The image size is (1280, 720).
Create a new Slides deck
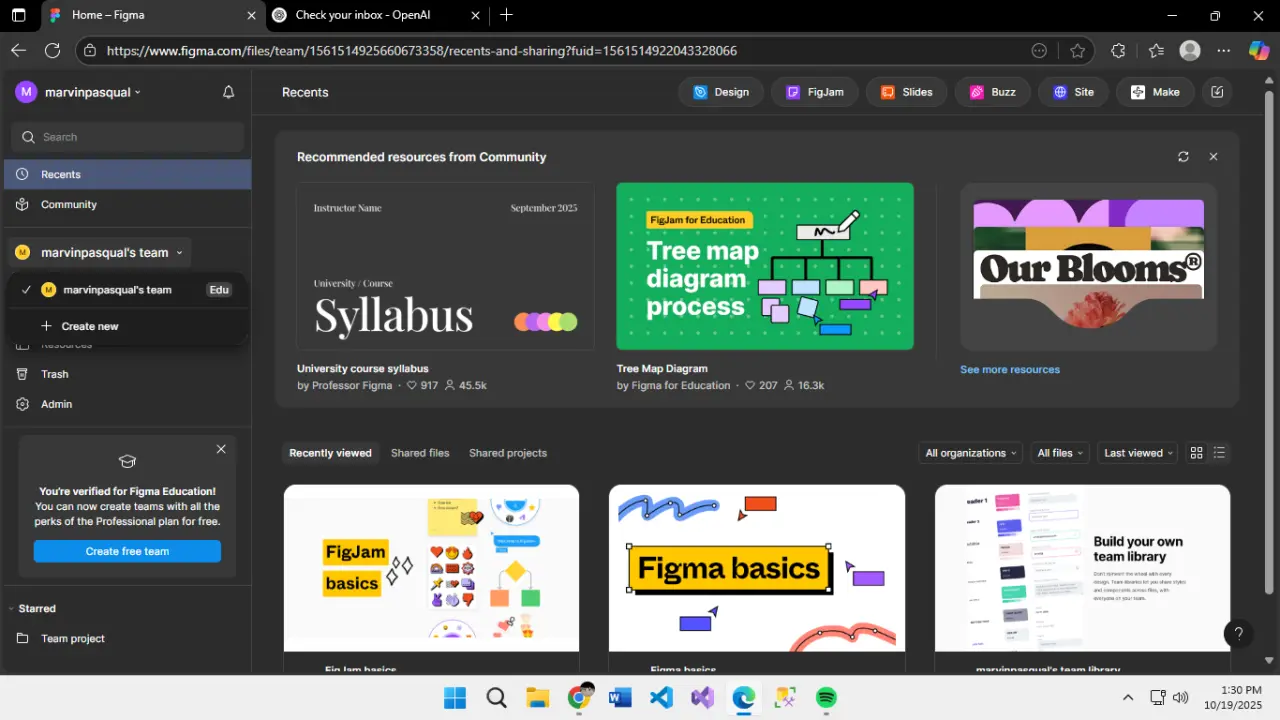click(x=906, y=92)
